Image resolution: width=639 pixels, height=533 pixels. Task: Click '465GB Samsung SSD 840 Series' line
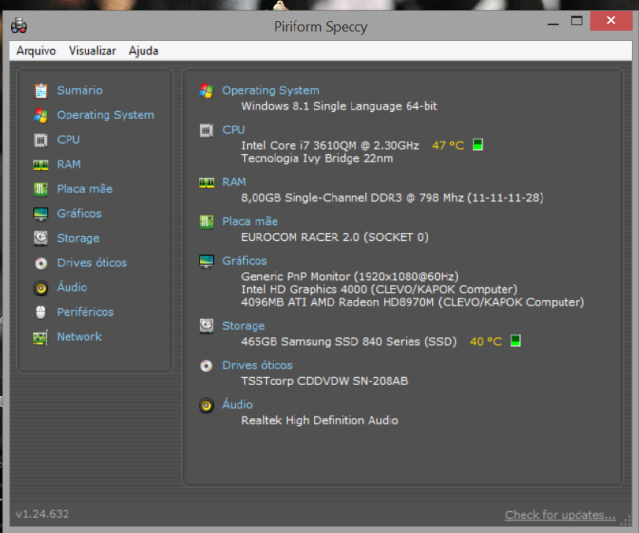[349, 341]
